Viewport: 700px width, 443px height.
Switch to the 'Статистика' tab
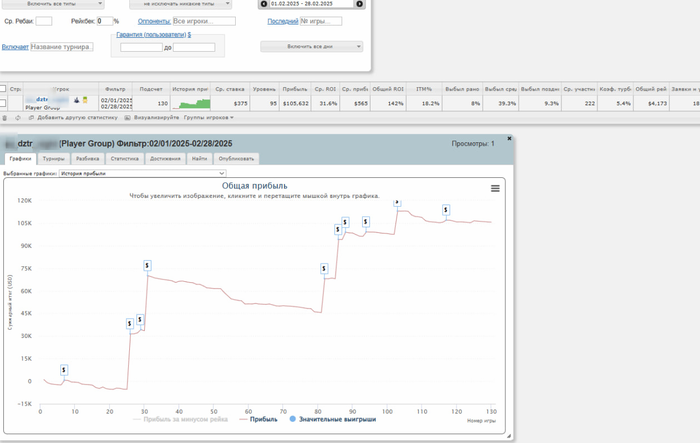[125, 159]
